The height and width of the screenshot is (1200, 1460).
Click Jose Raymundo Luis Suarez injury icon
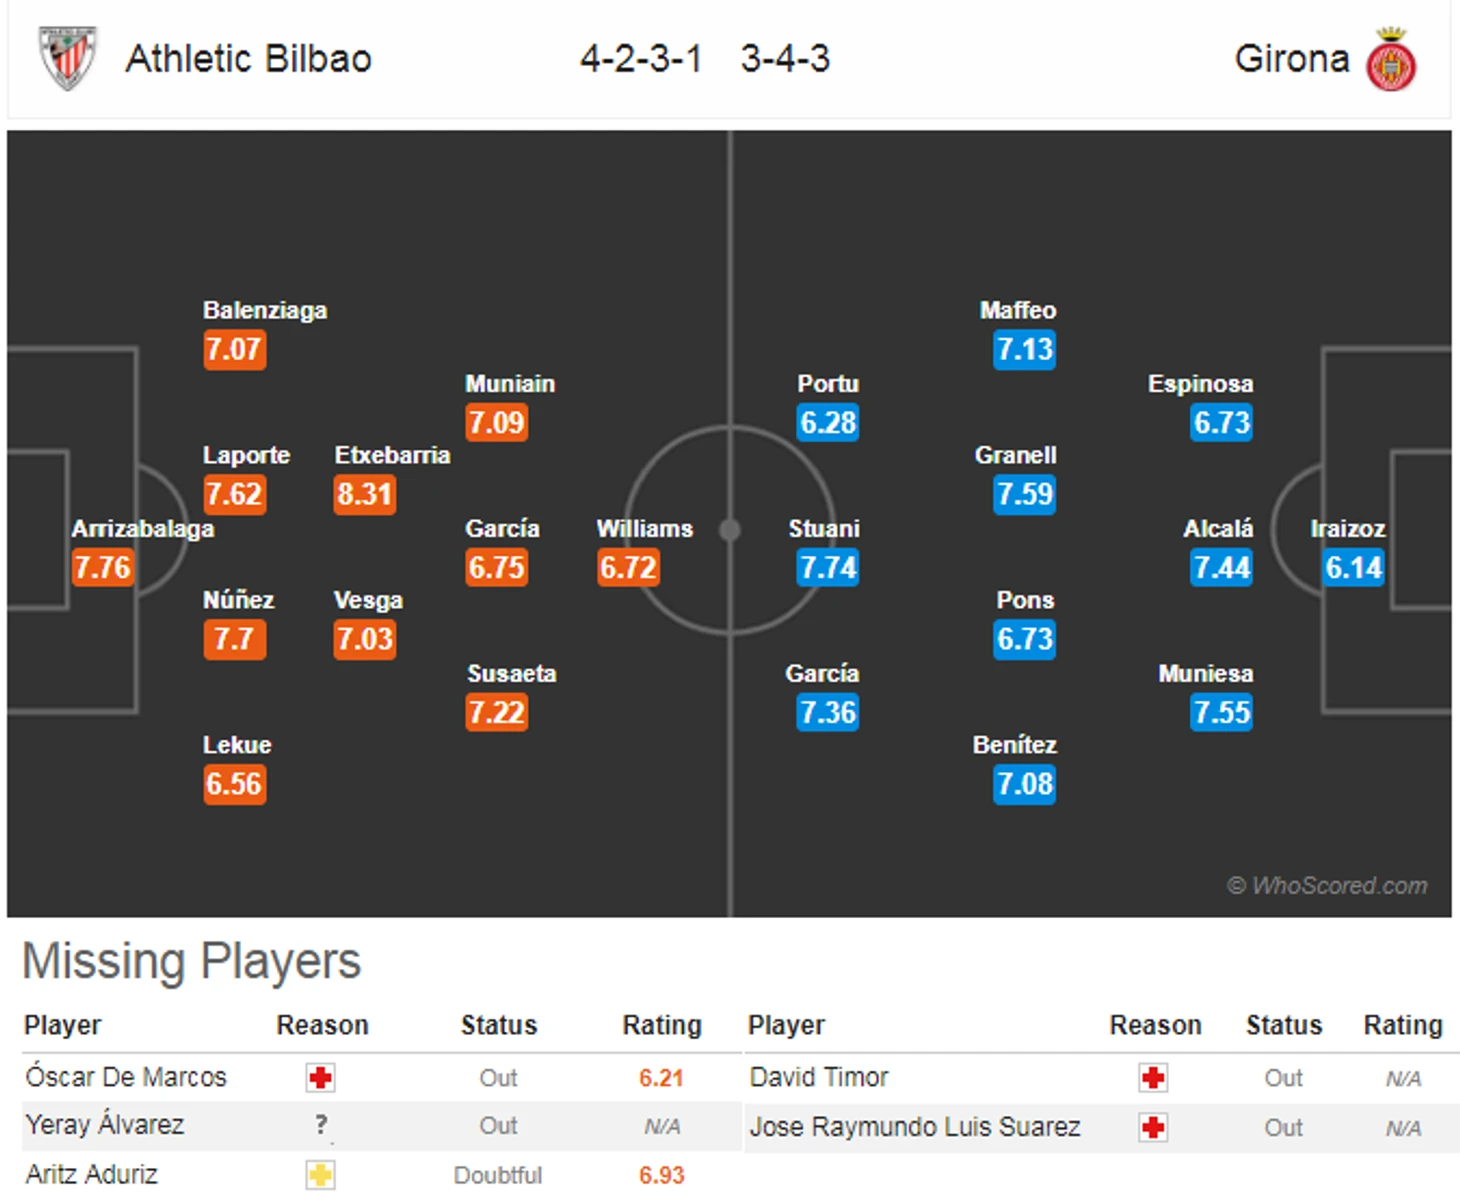[1153, 1127]
